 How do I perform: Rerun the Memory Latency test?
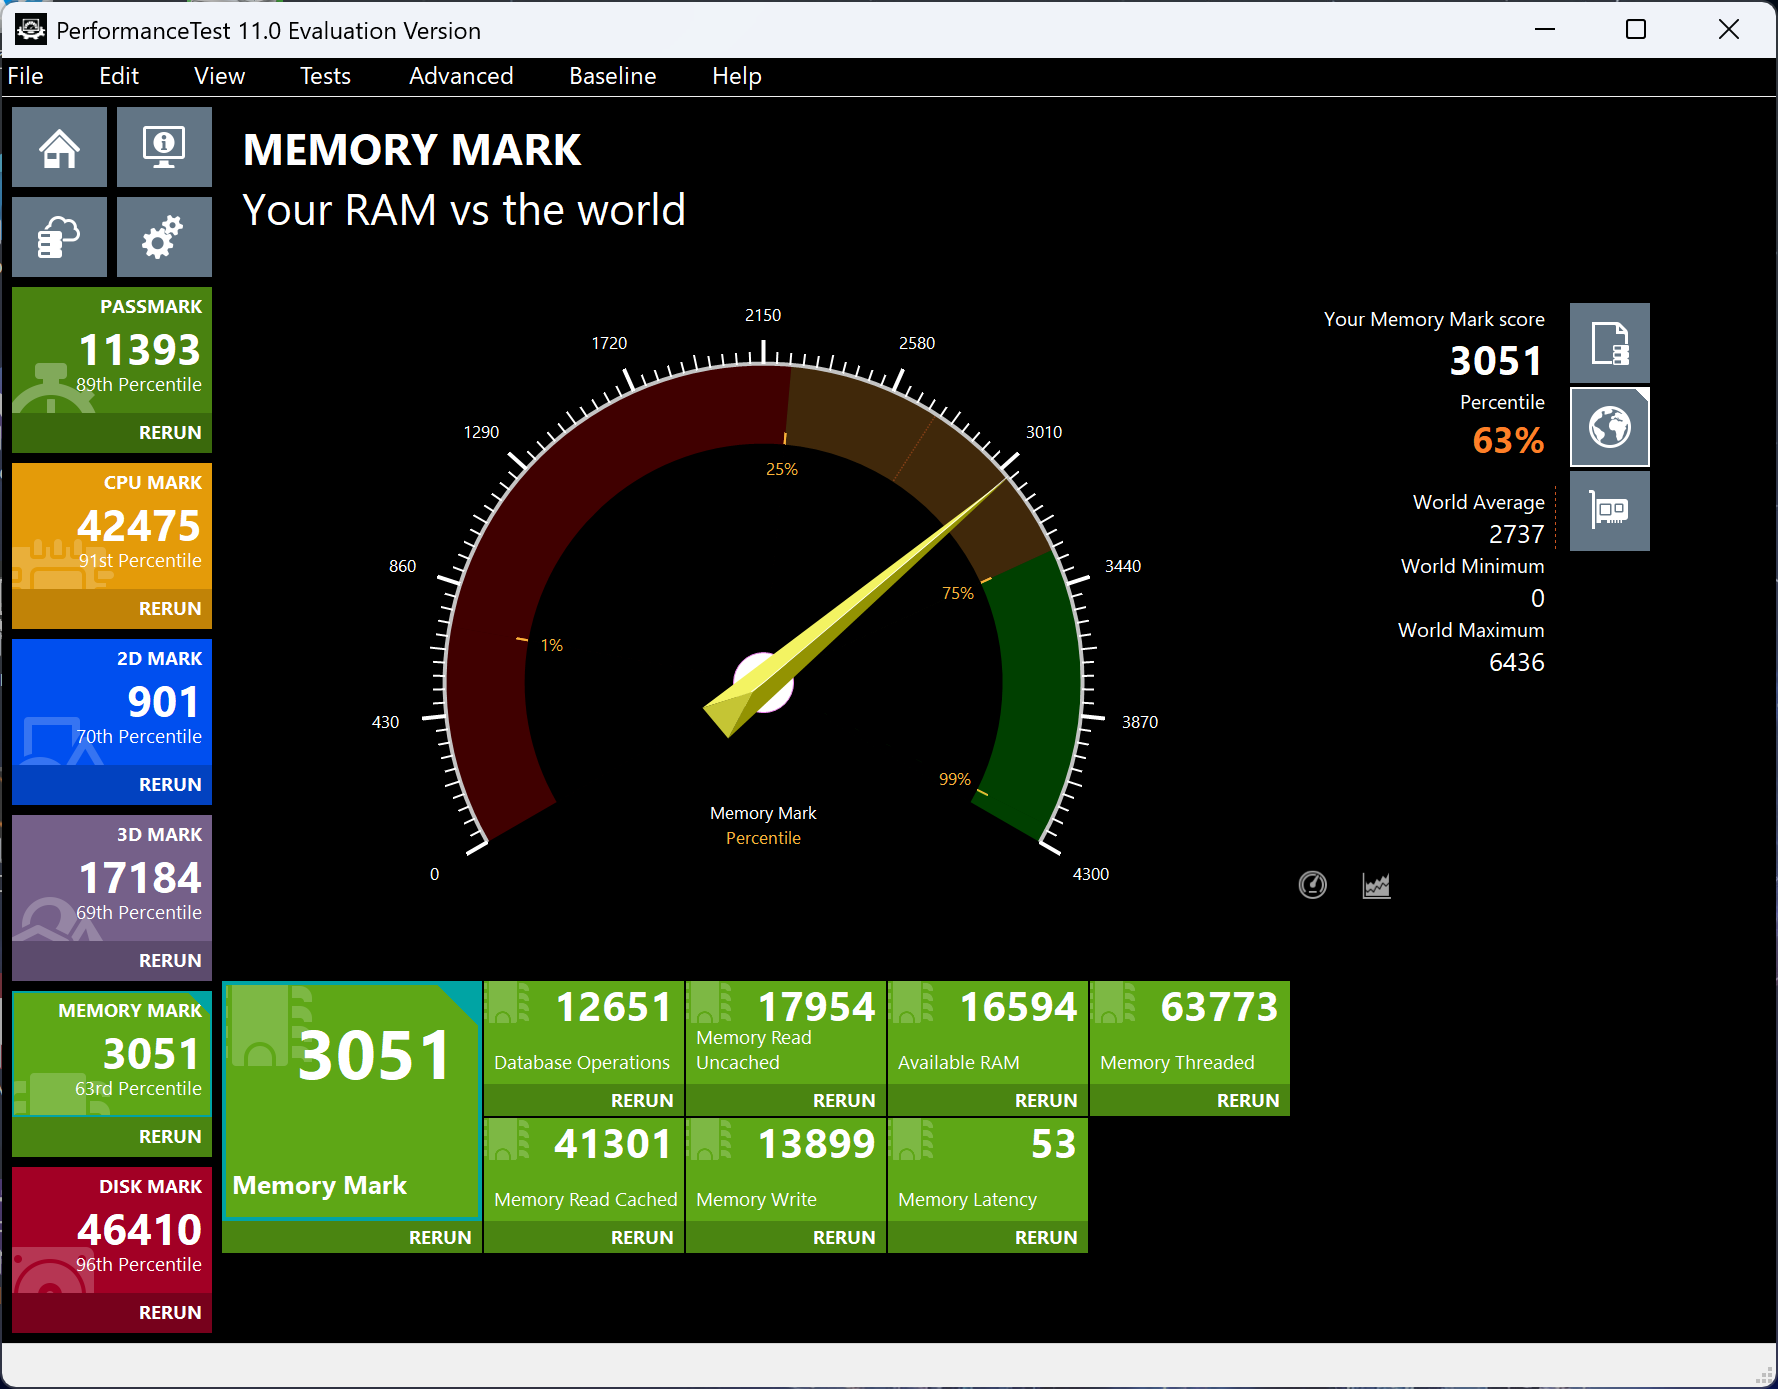click(1046, 1237)
